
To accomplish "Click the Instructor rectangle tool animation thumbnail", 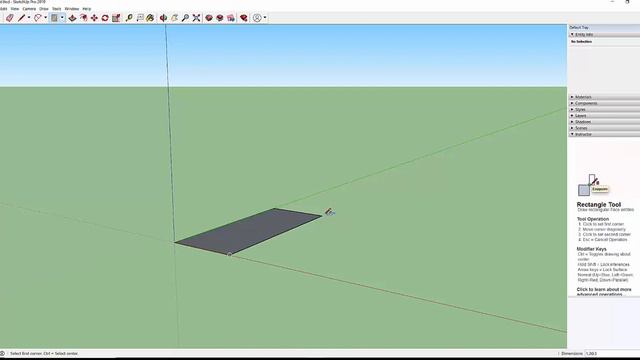I will (593, 185).
